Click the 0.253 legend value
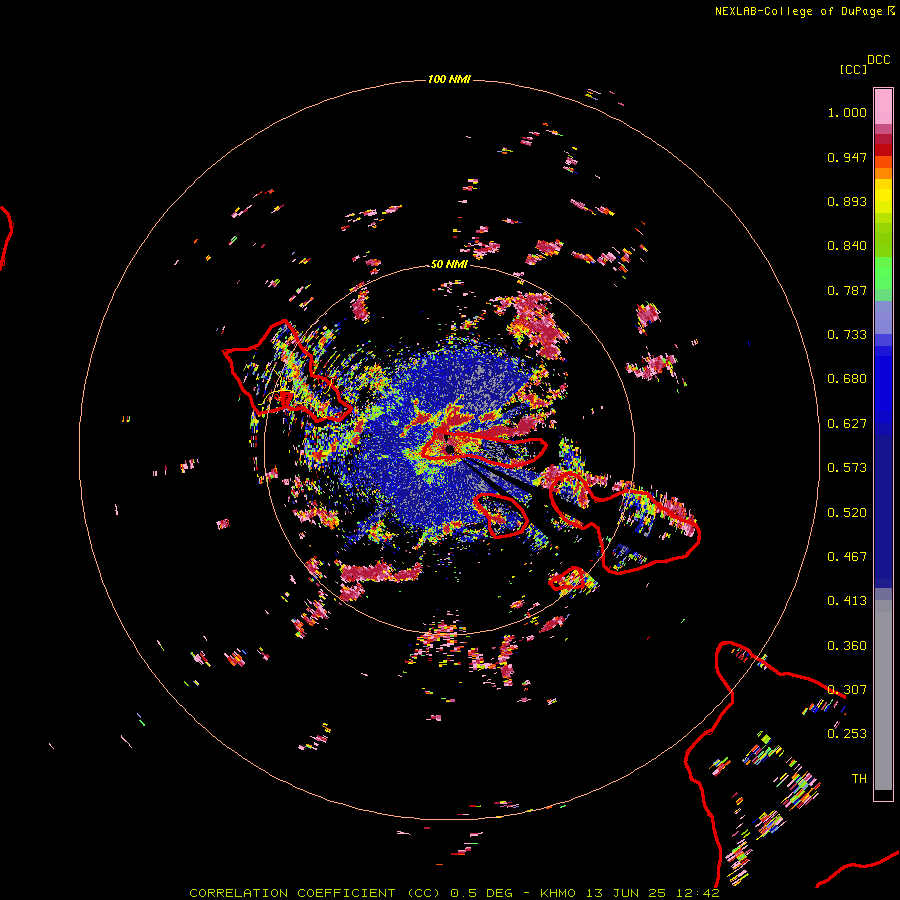900x900 pixels. 847,734
